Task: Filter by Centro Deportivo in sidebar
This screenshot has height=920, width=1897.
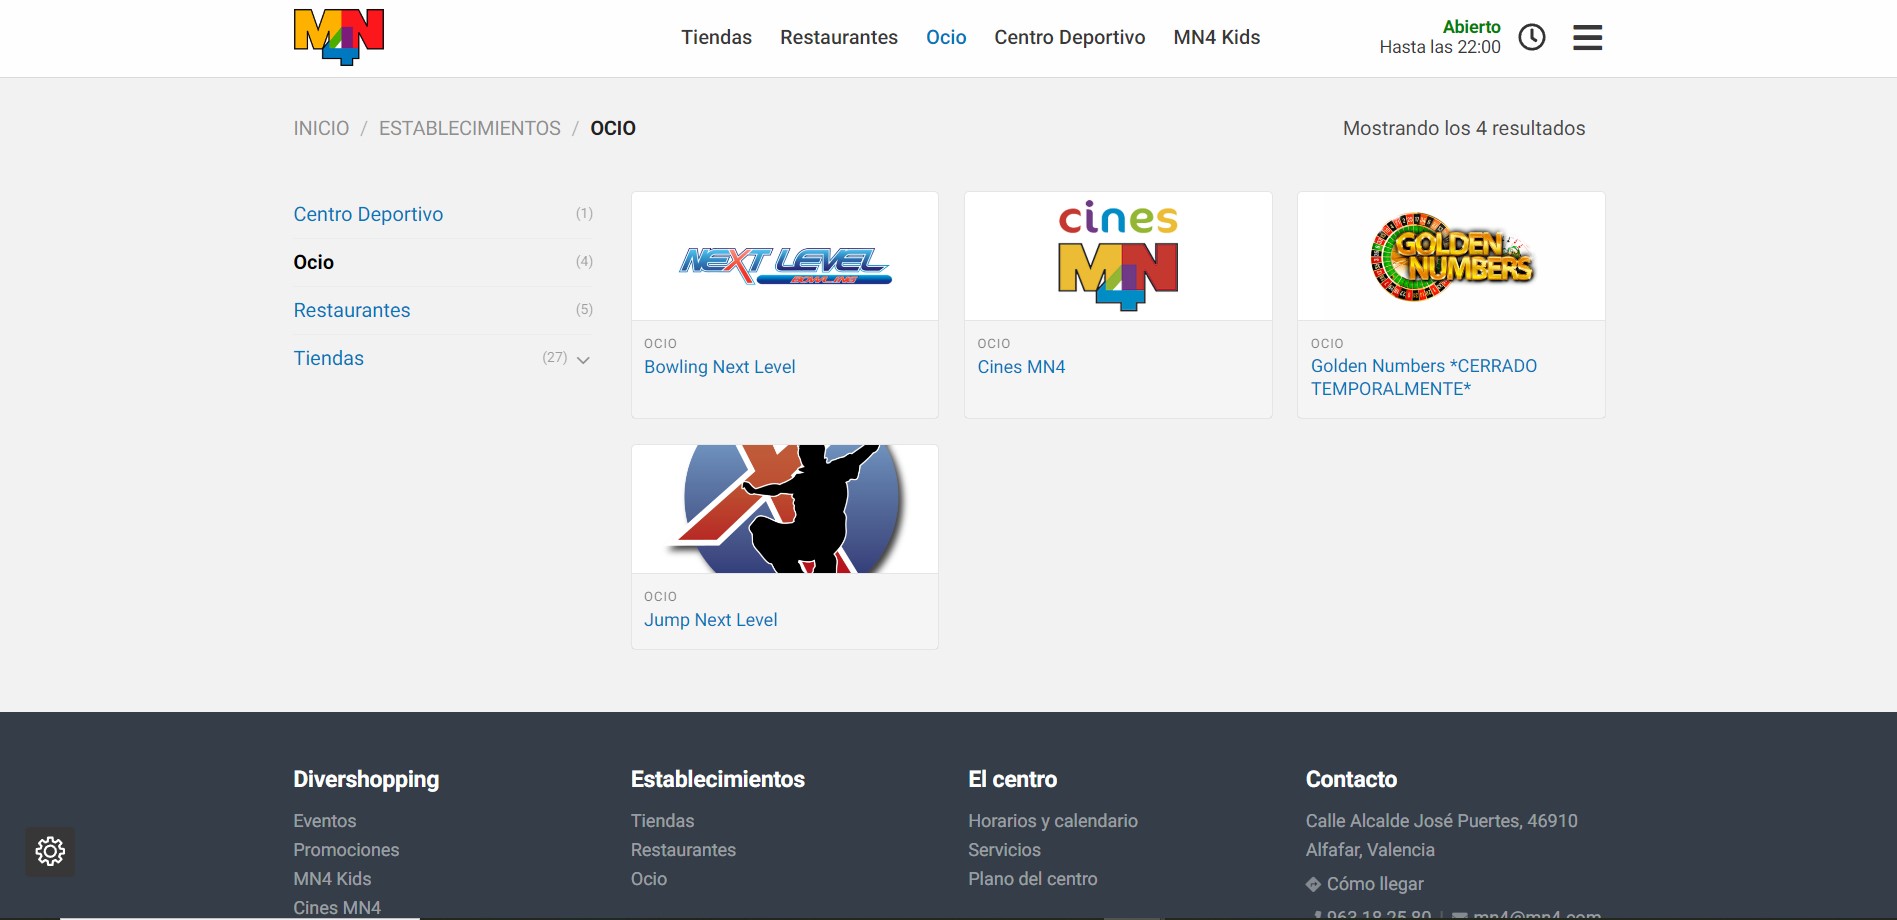Action: 368,214
